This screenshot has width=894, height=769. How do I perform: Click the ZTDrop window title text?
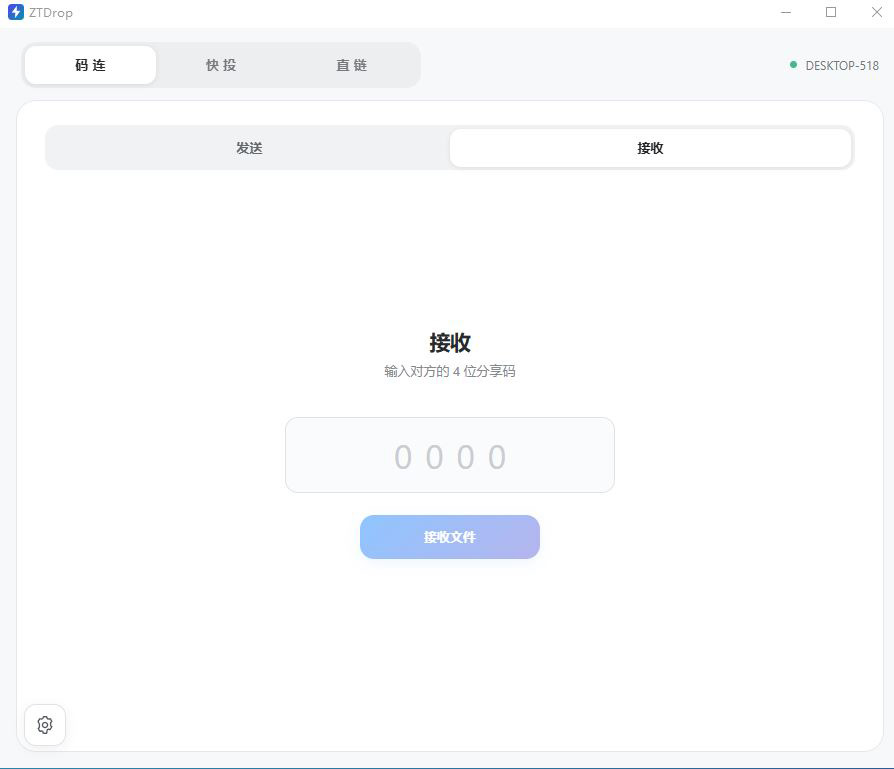point(51,13)
